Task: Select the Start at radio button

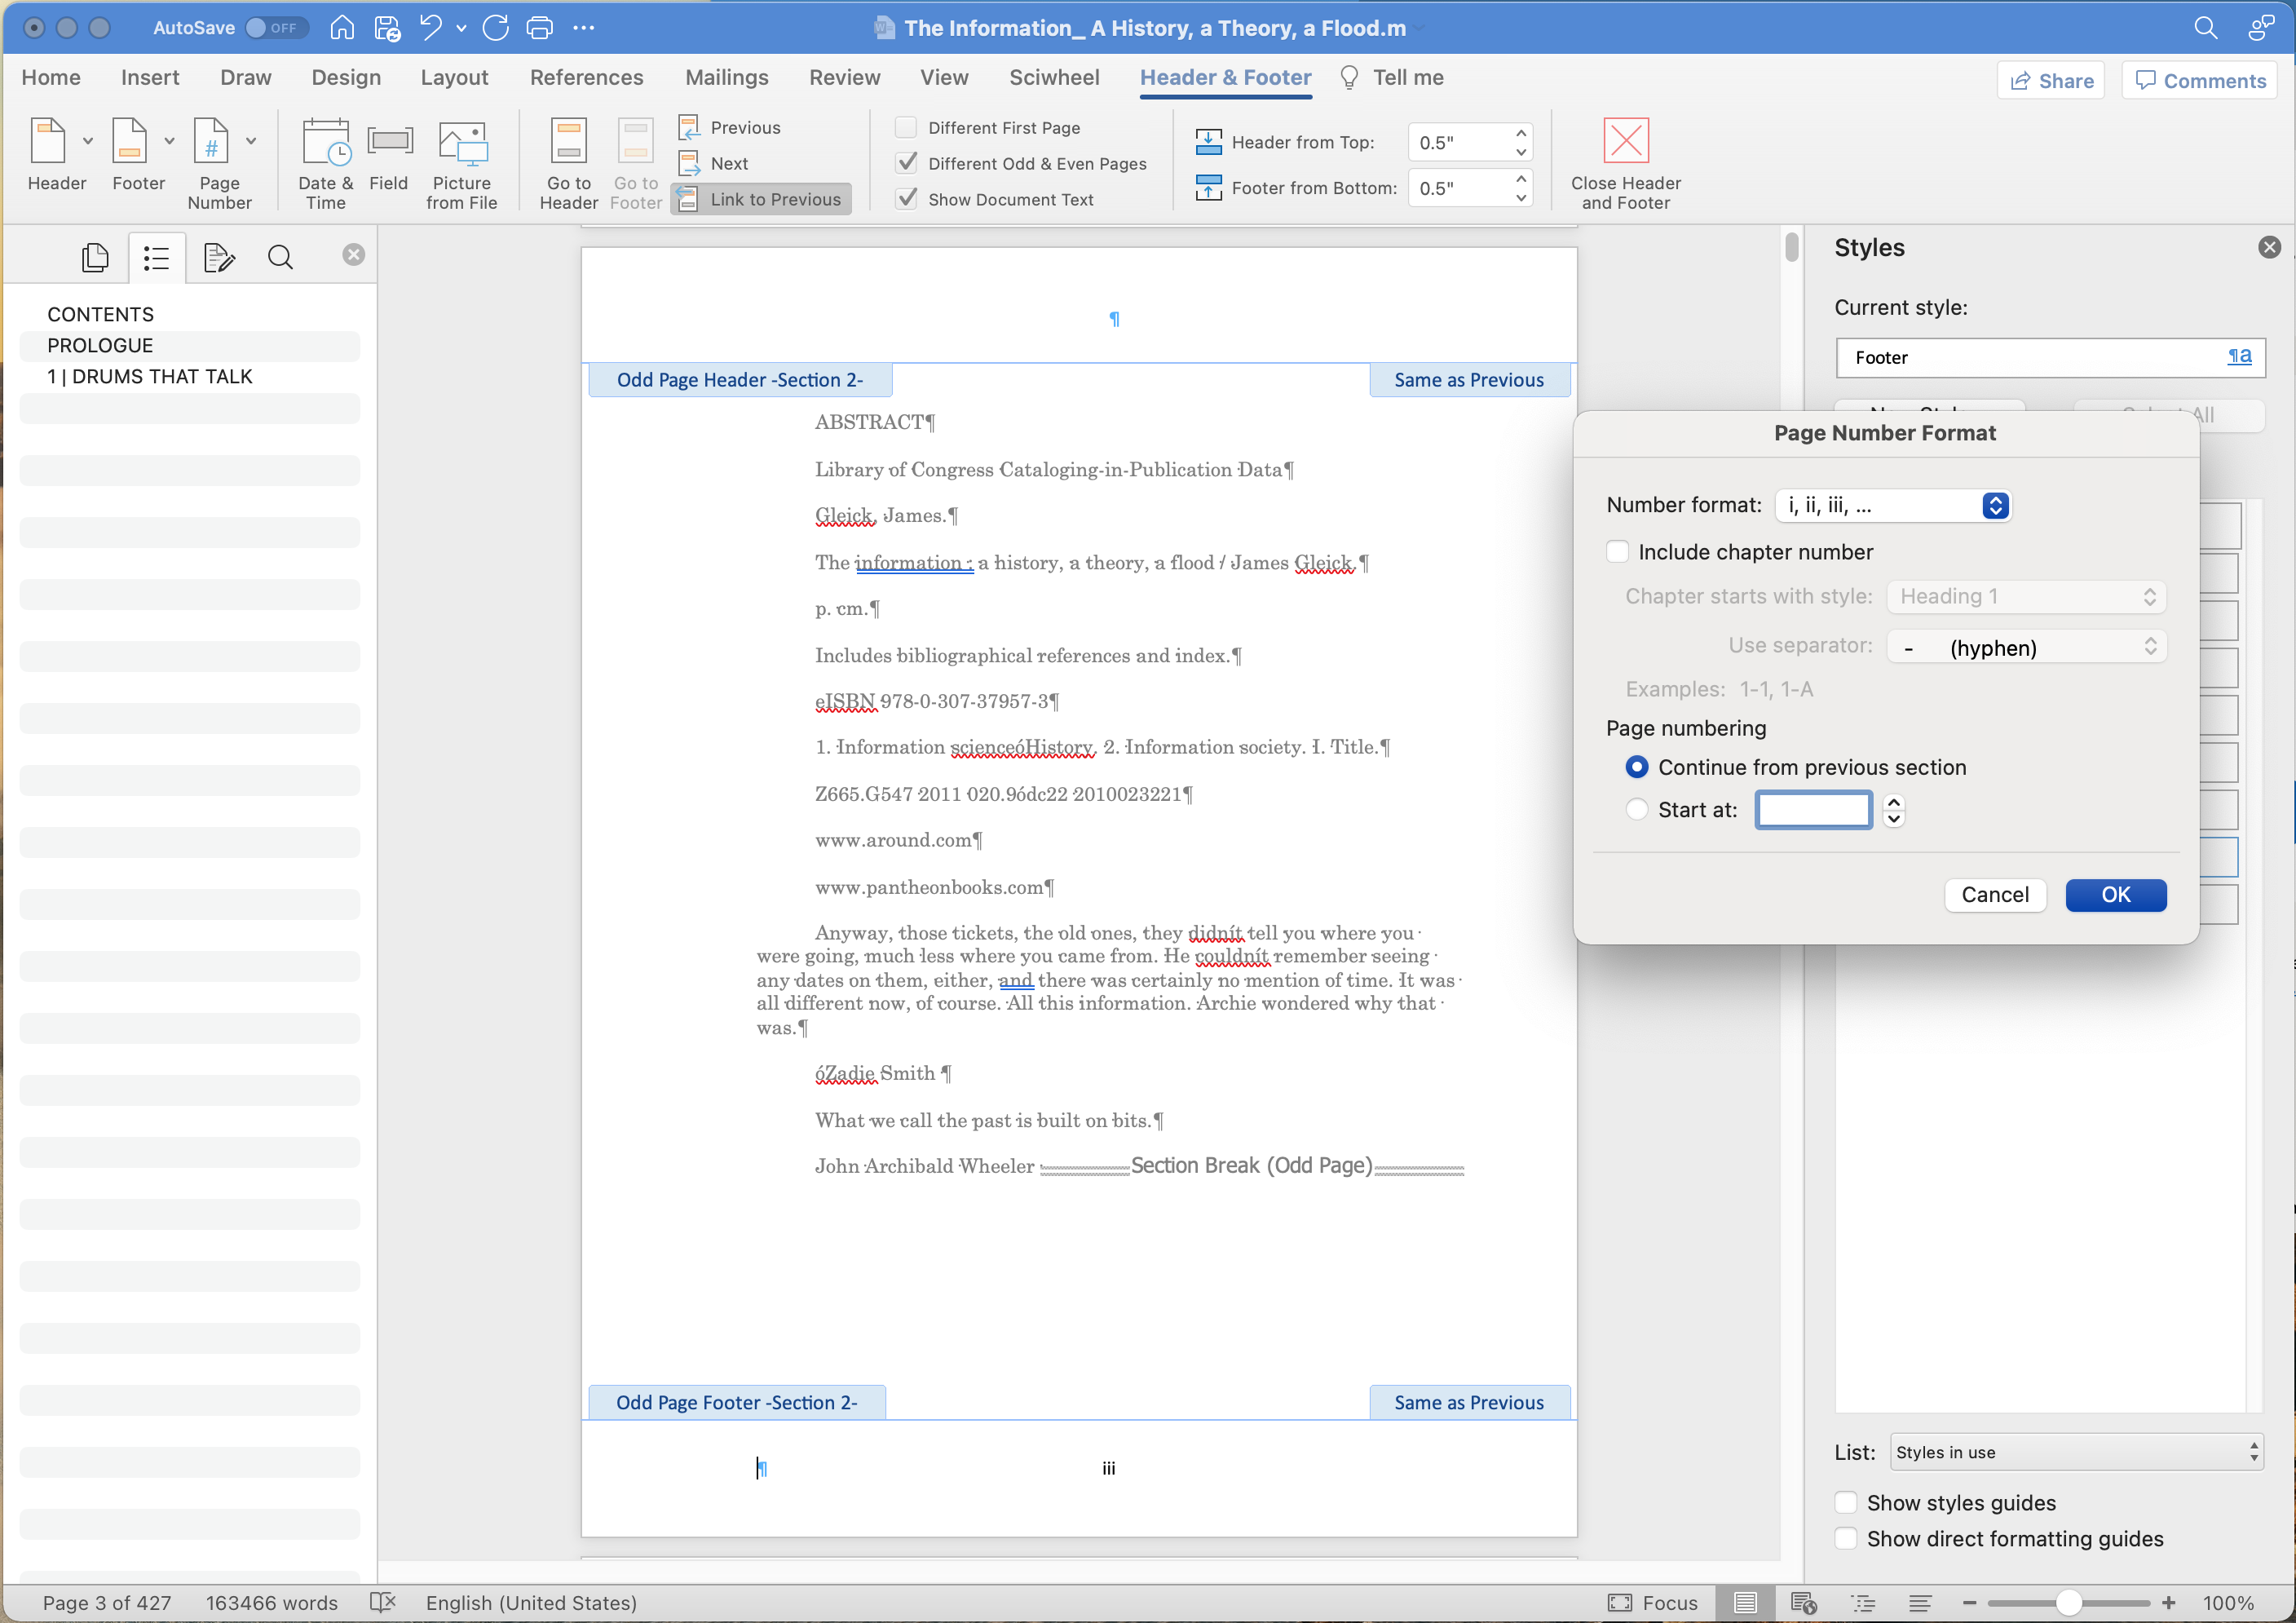Action: [1636, 810]
